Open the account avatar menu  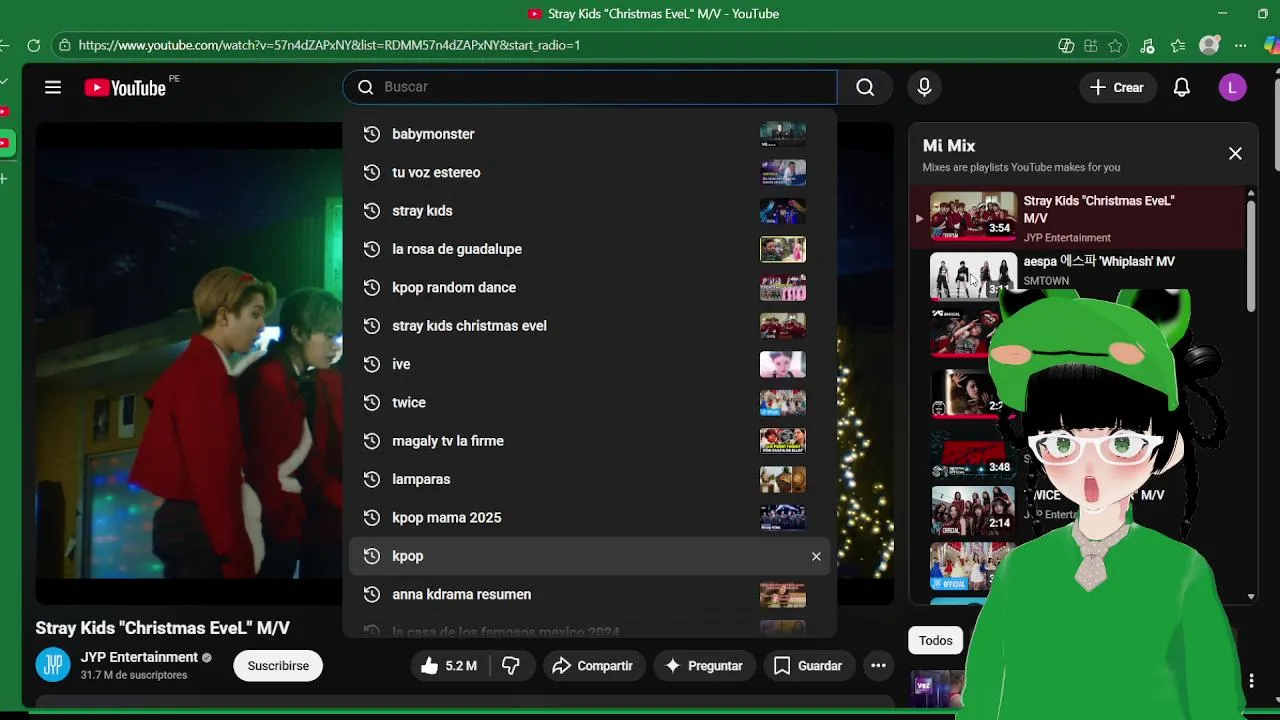click(x=1232, y=87)
